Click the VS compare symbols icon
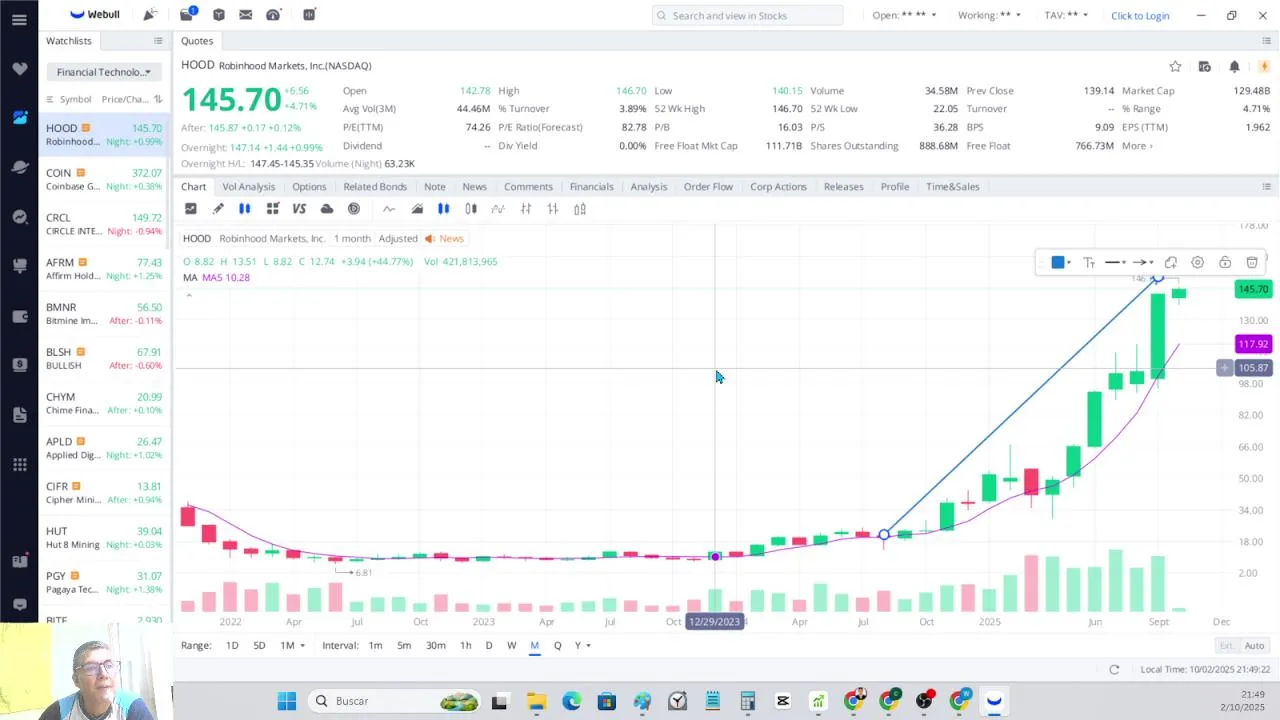 (299, 209)
